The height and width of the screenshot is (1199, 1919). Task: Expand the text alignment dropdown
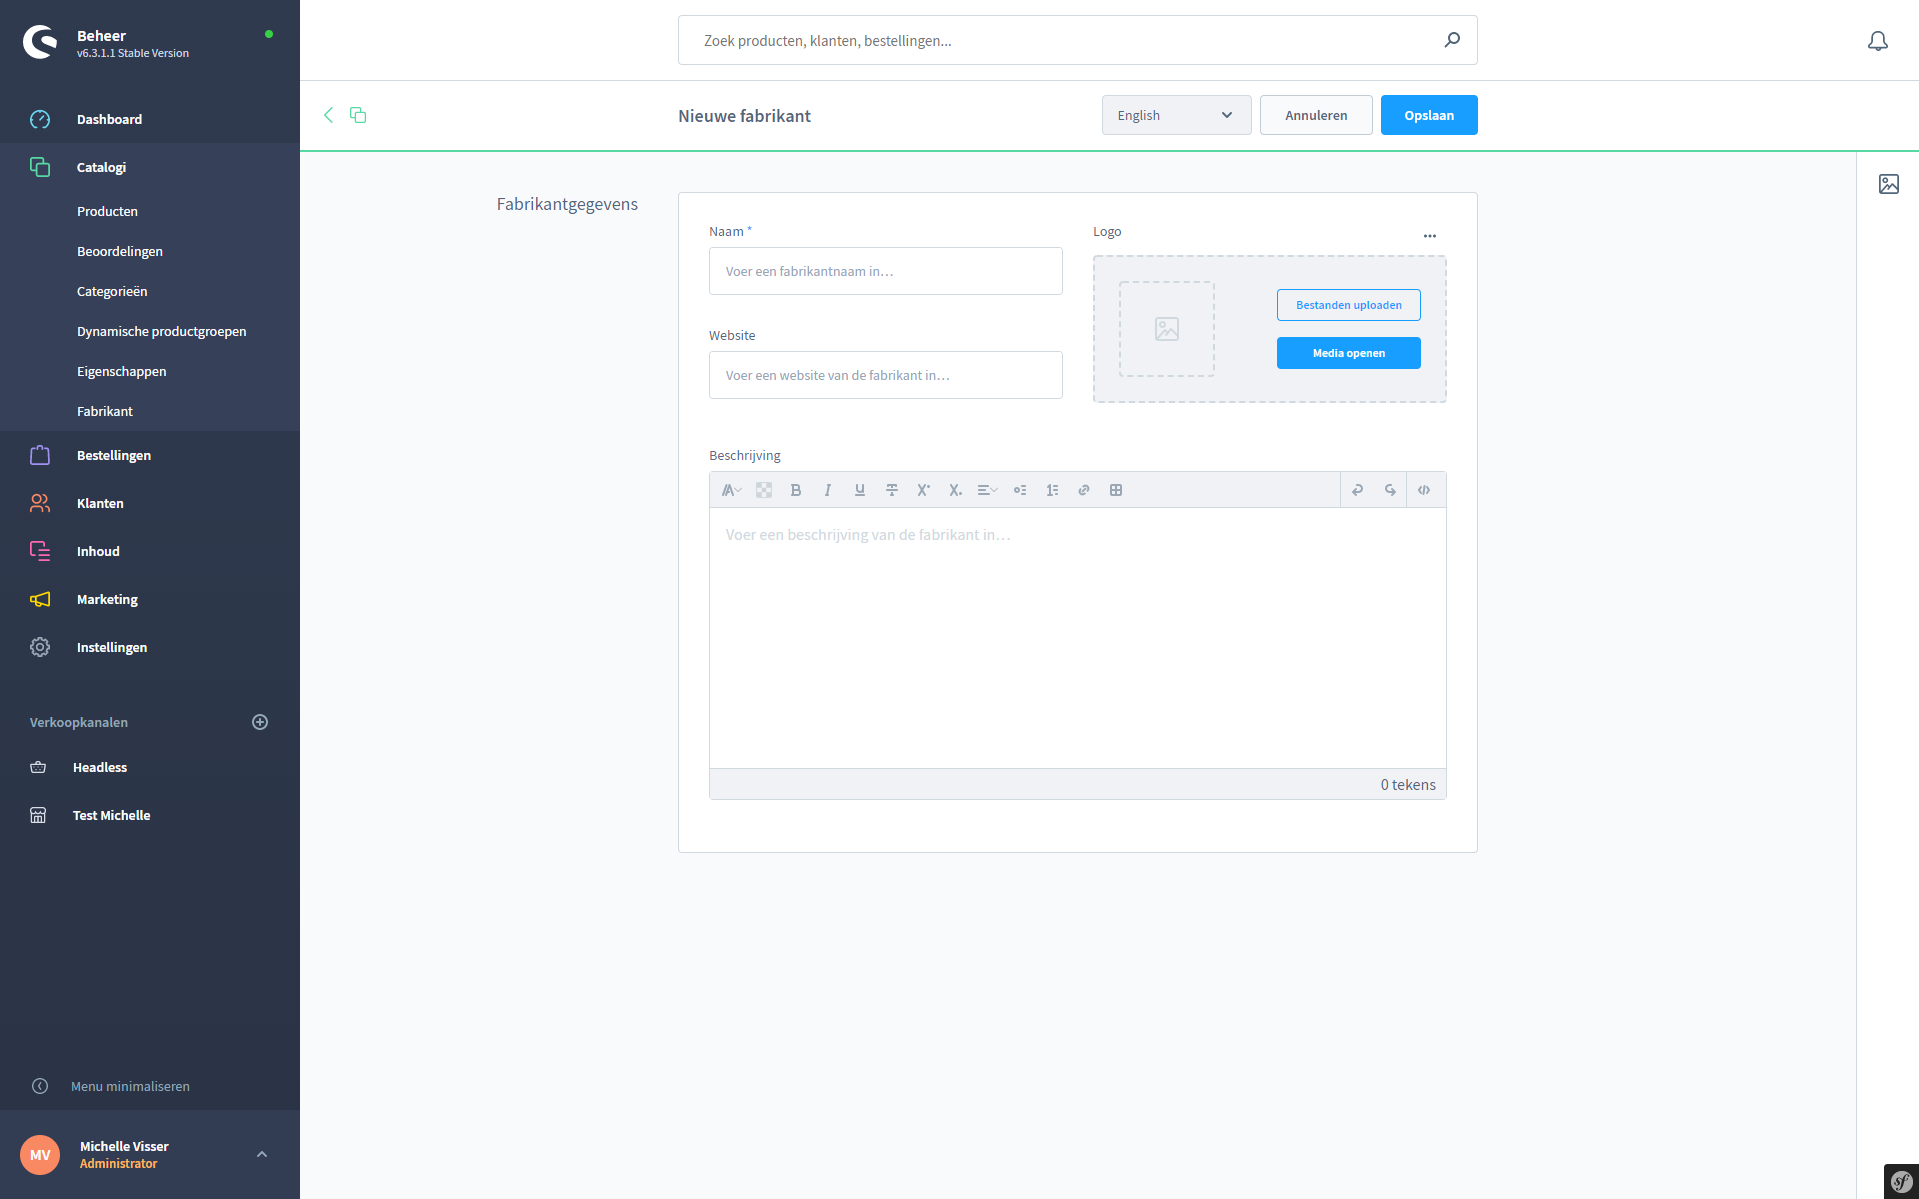tap(987, 490)
